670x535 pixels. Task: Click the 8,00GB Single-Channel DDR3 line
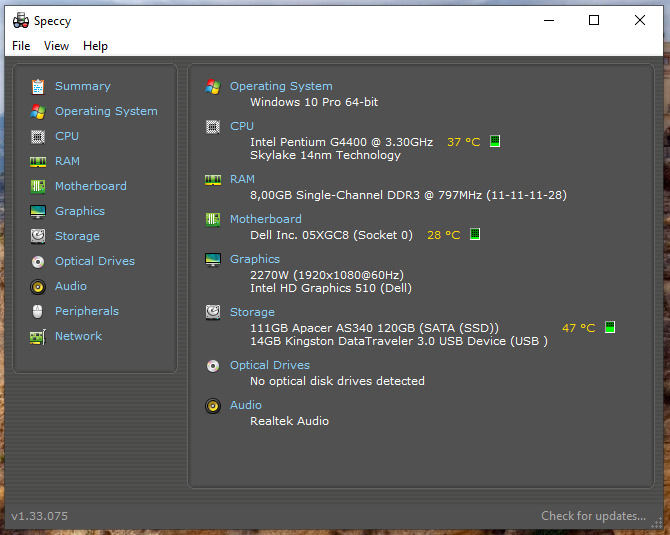[x=408, y=195]
